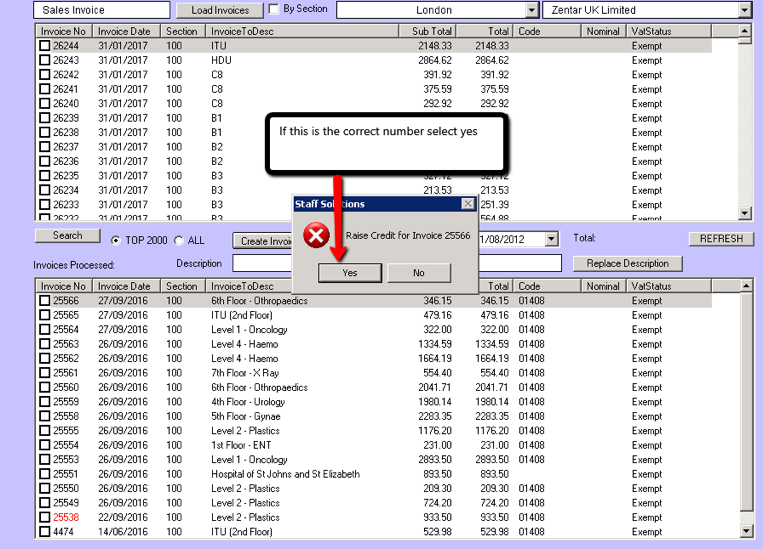The width and height of the screenshot is (763, 549).
Task: Click the REFRESH button
Action: click(720, 239)
